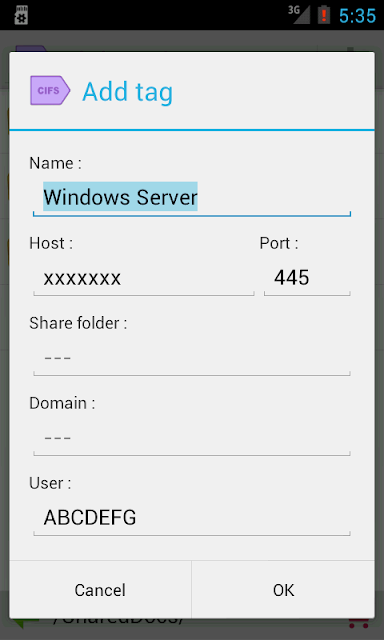Edit the Host field showing xxxxxxx
This screenshot has width=384, height=640.
[144, 279]
